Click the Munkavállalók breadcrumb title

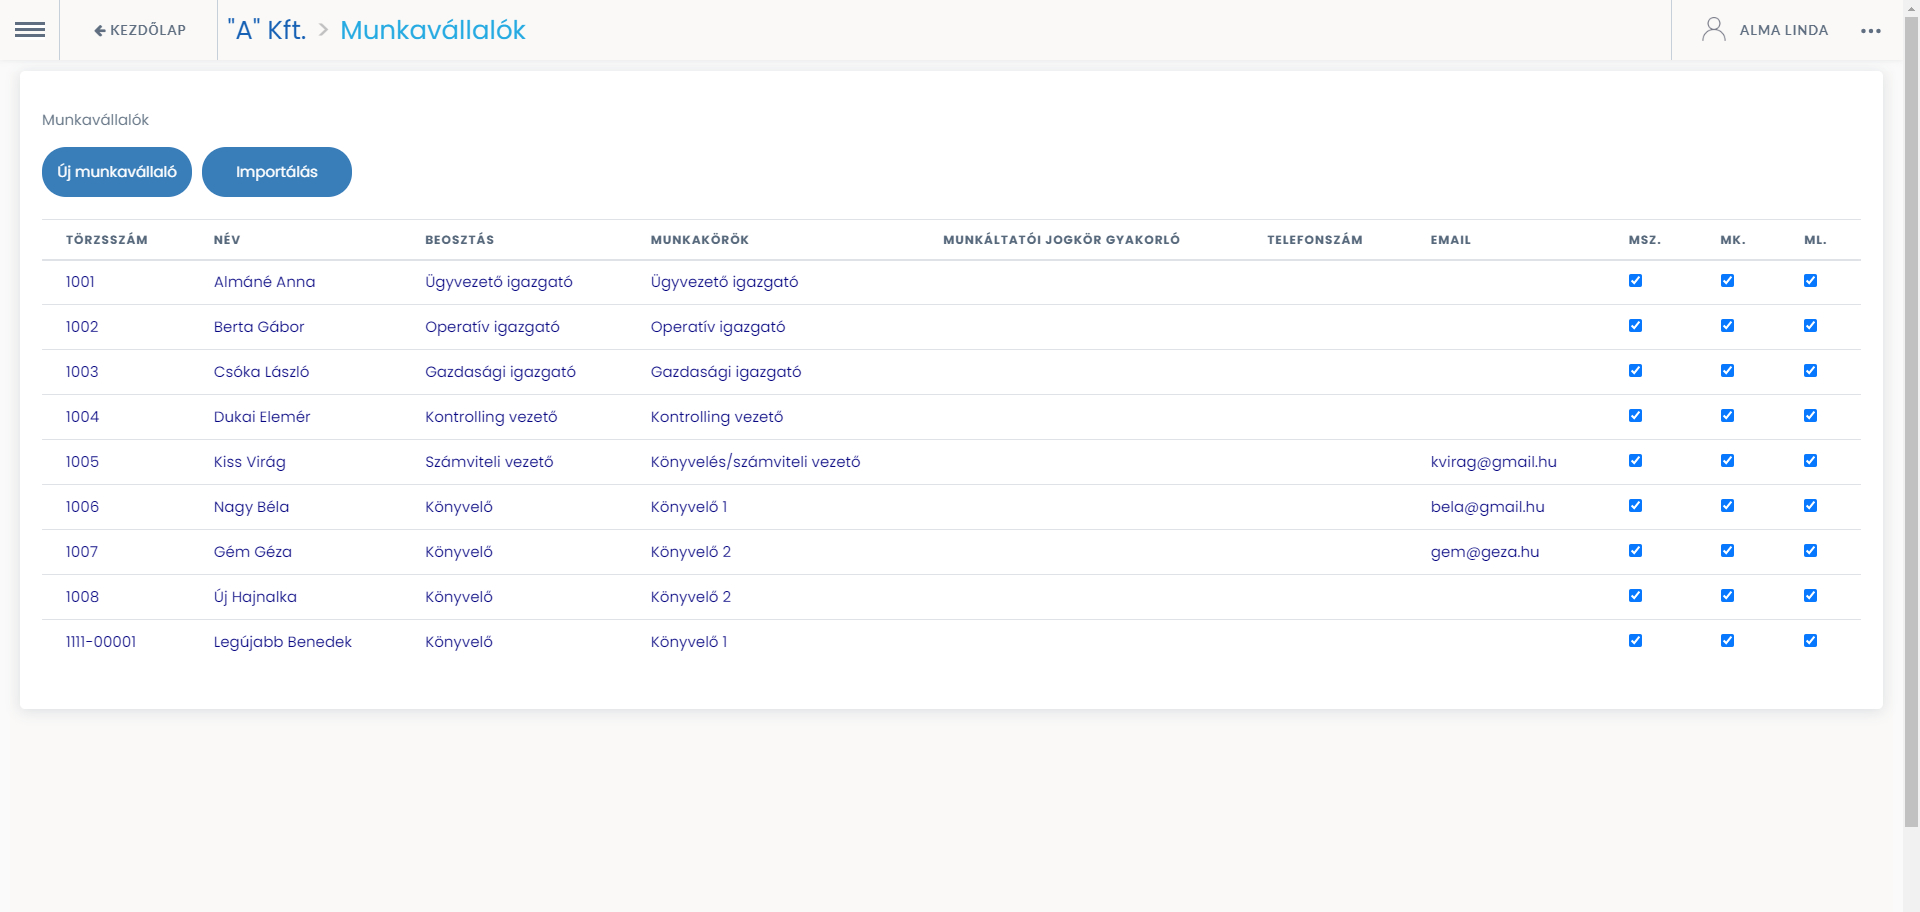point(432,30)
